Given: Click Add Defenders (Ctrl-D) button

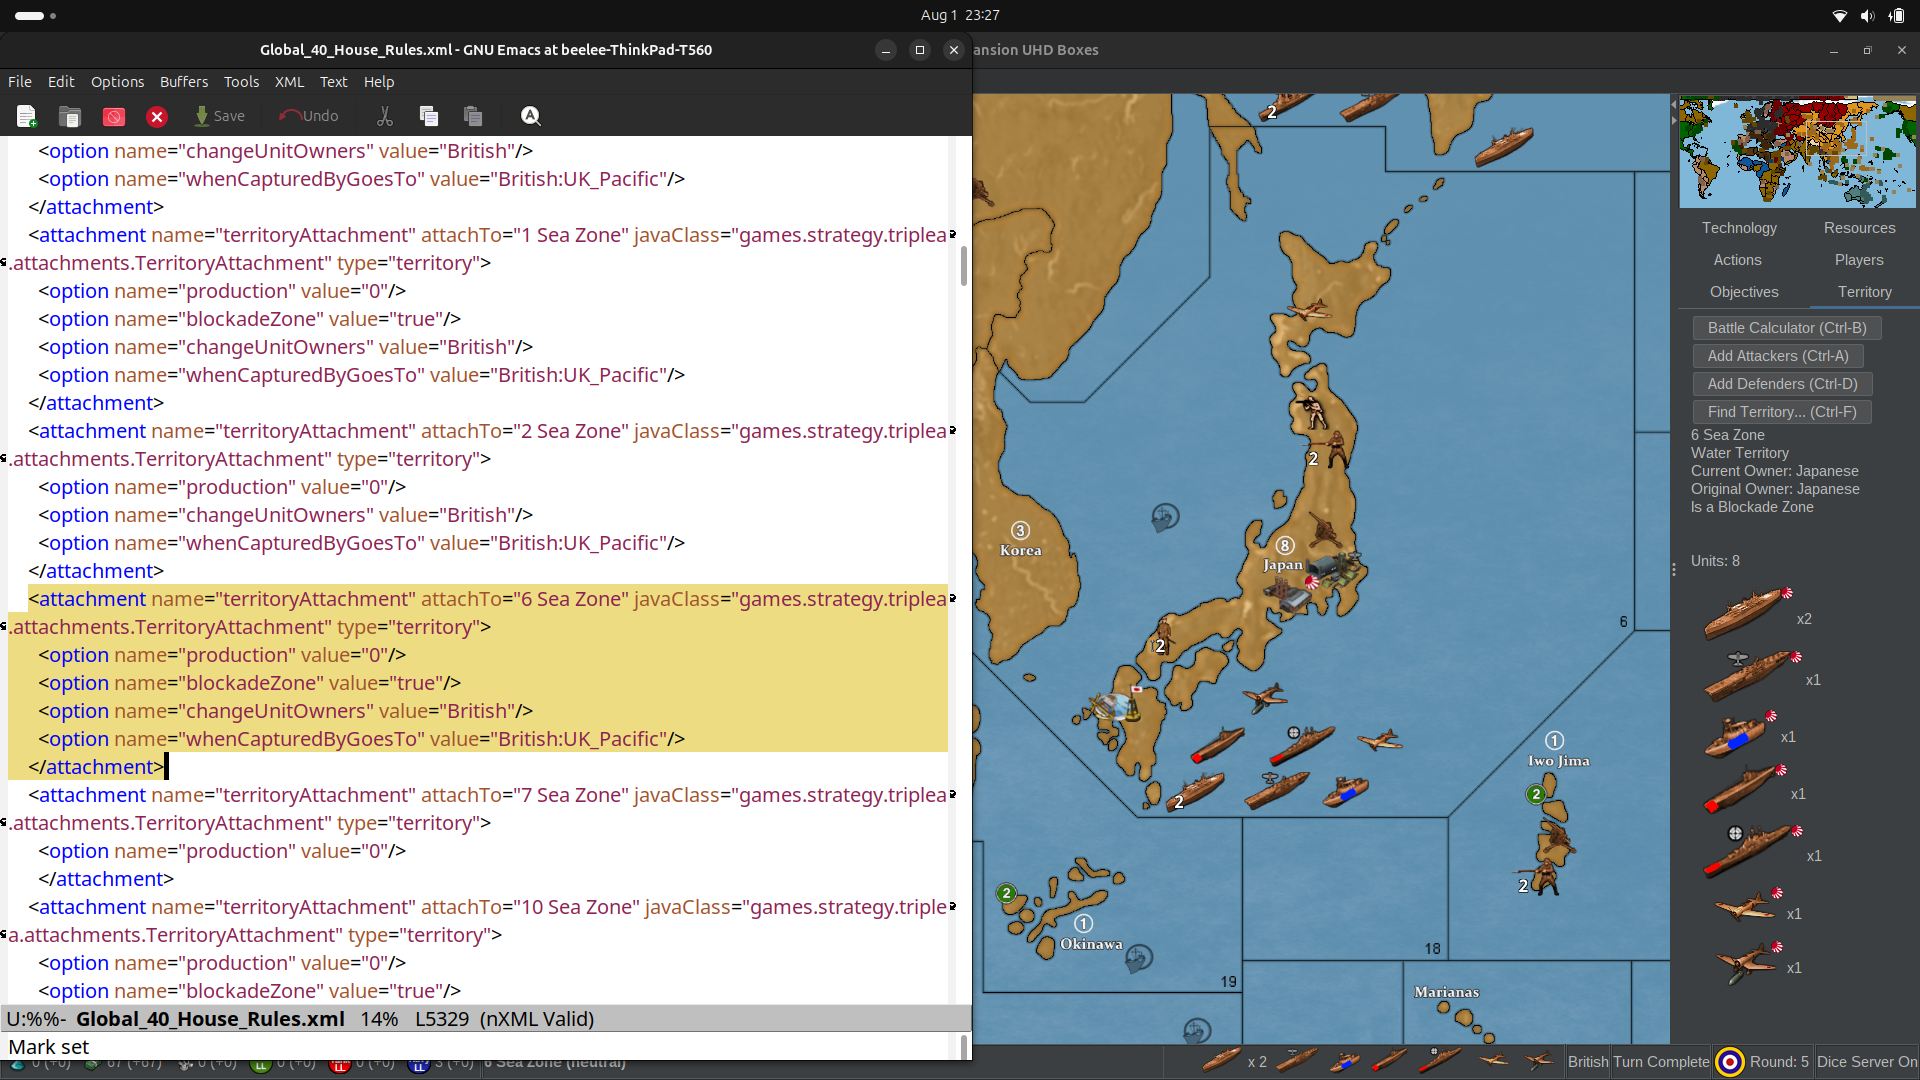Looking at the screenshot, I should [x=1782, y=384].
